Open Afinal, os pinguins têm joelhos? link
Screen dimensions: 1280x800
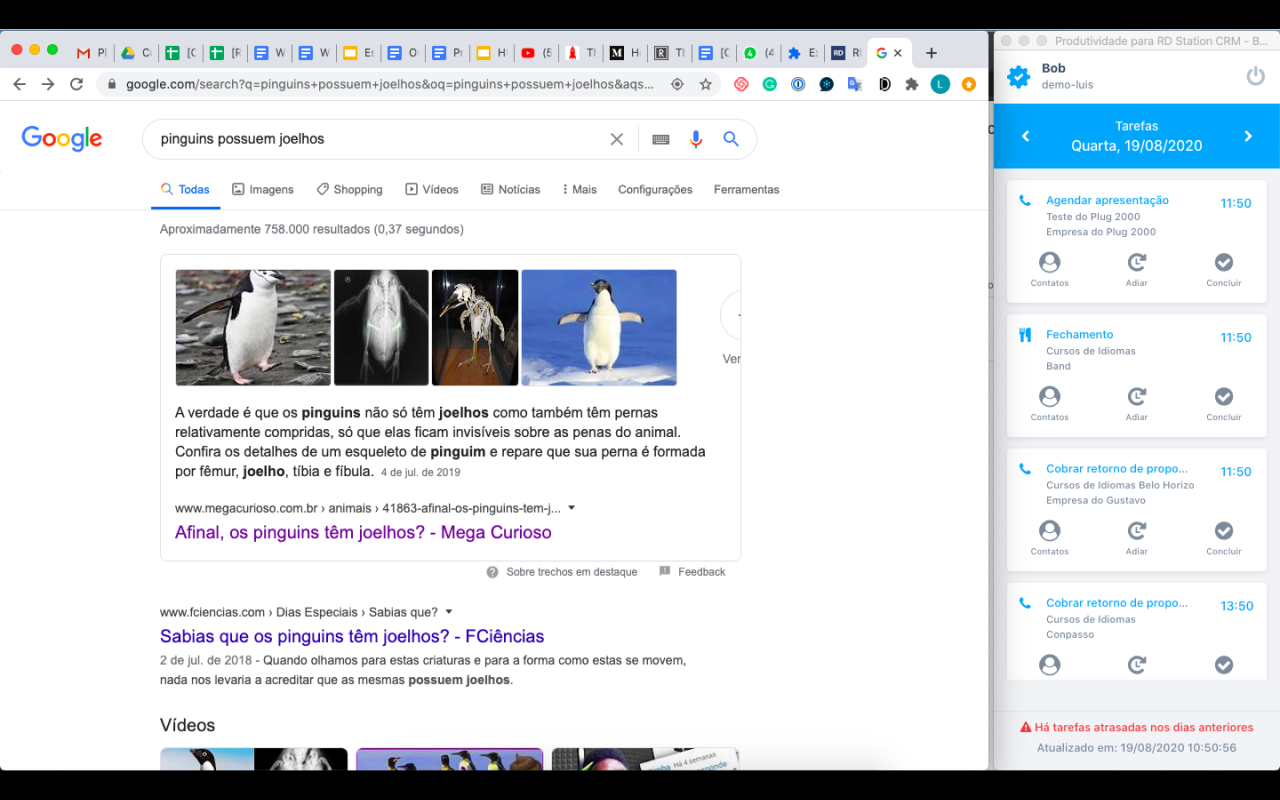tap(363, 532)
